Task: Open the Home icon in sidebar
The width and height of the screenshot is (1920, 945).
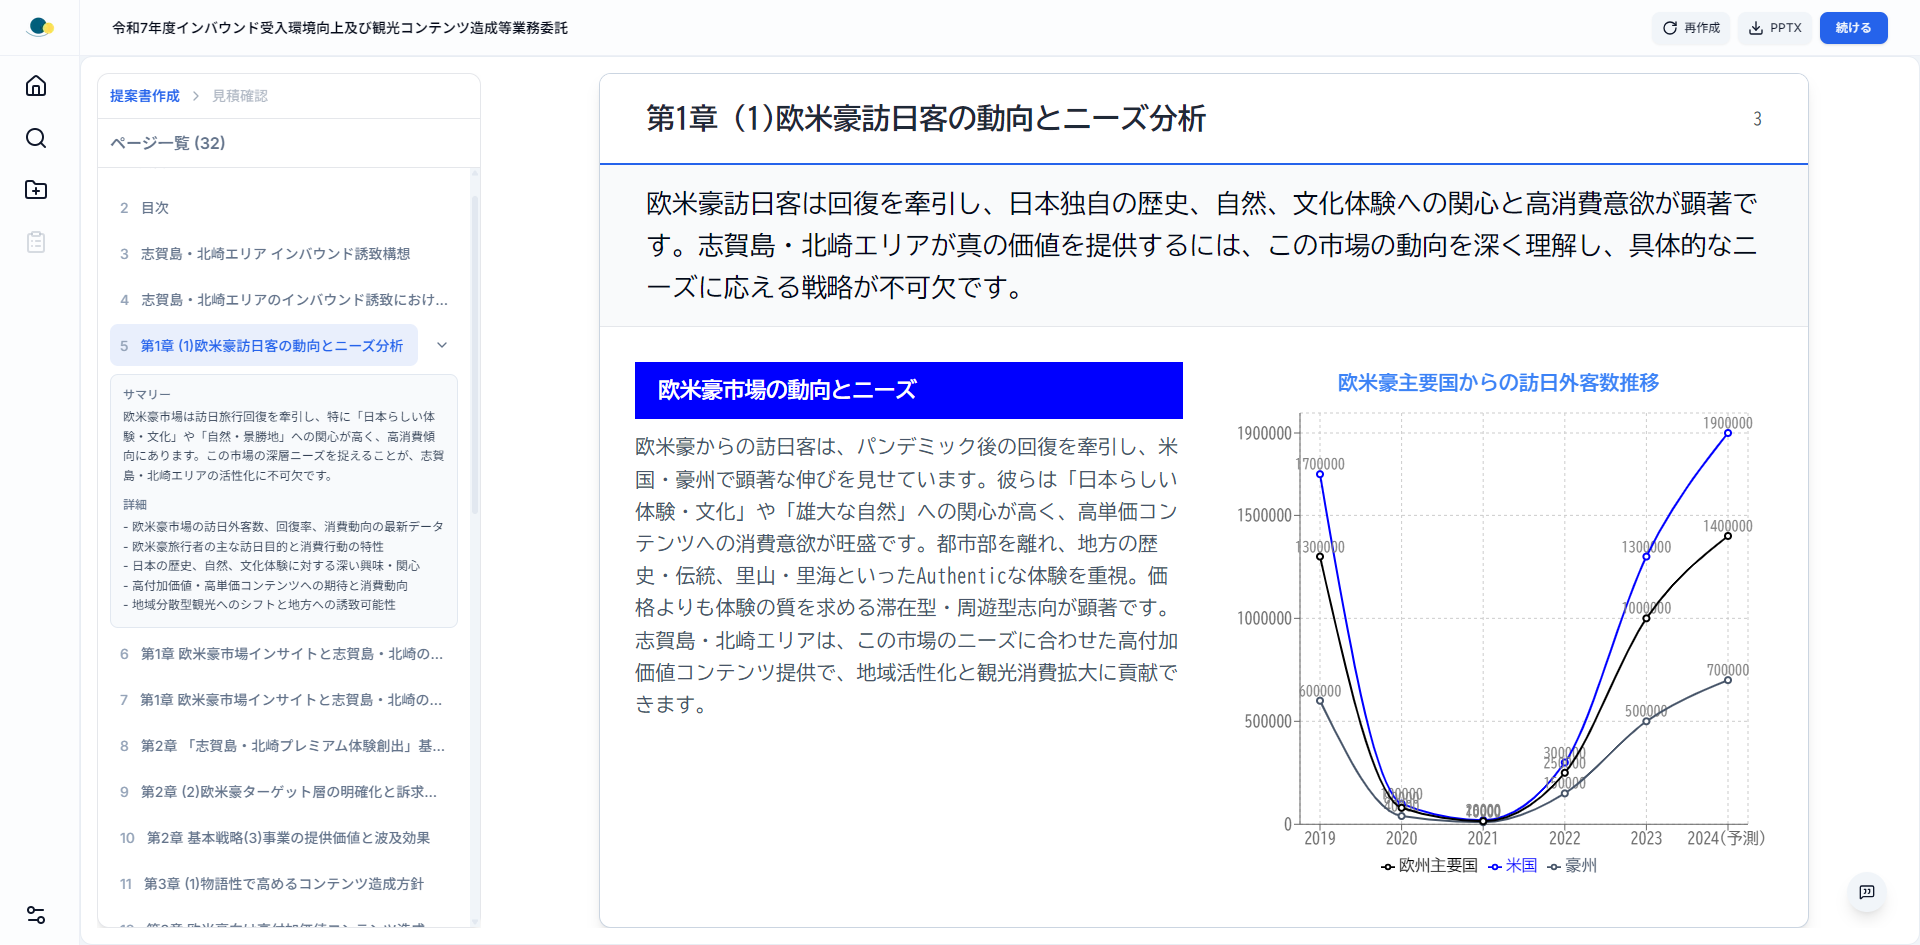Action: coord(36,86)
